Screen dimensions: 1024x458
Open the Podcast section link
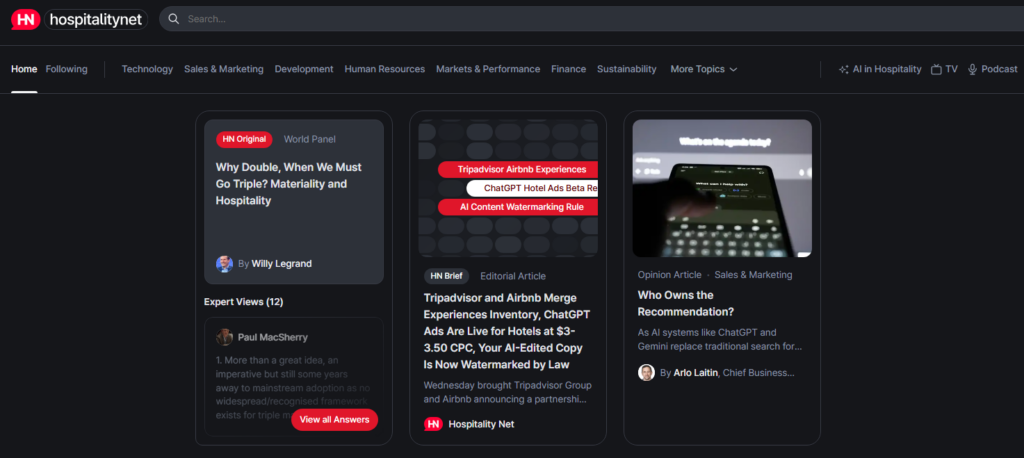click(x=999, y=69)
